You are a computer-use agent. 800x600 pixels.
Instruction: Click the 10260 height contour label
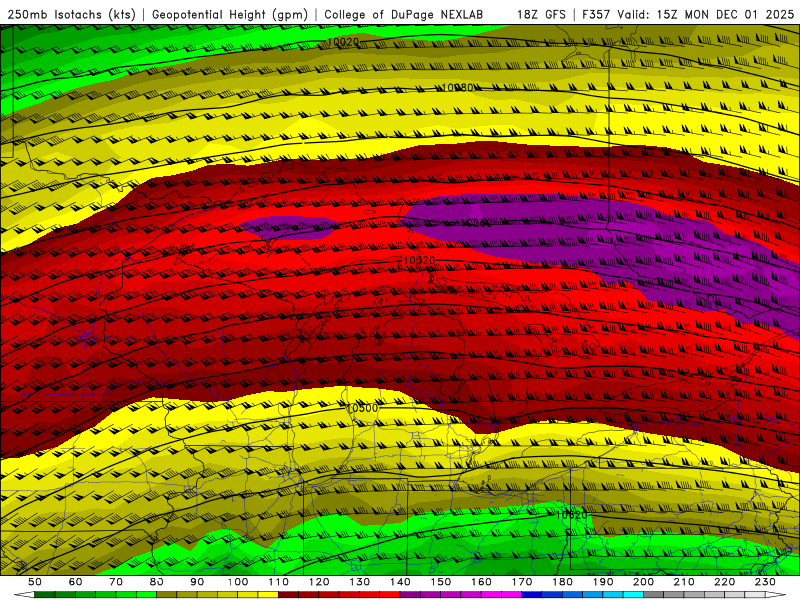(477, 223)
